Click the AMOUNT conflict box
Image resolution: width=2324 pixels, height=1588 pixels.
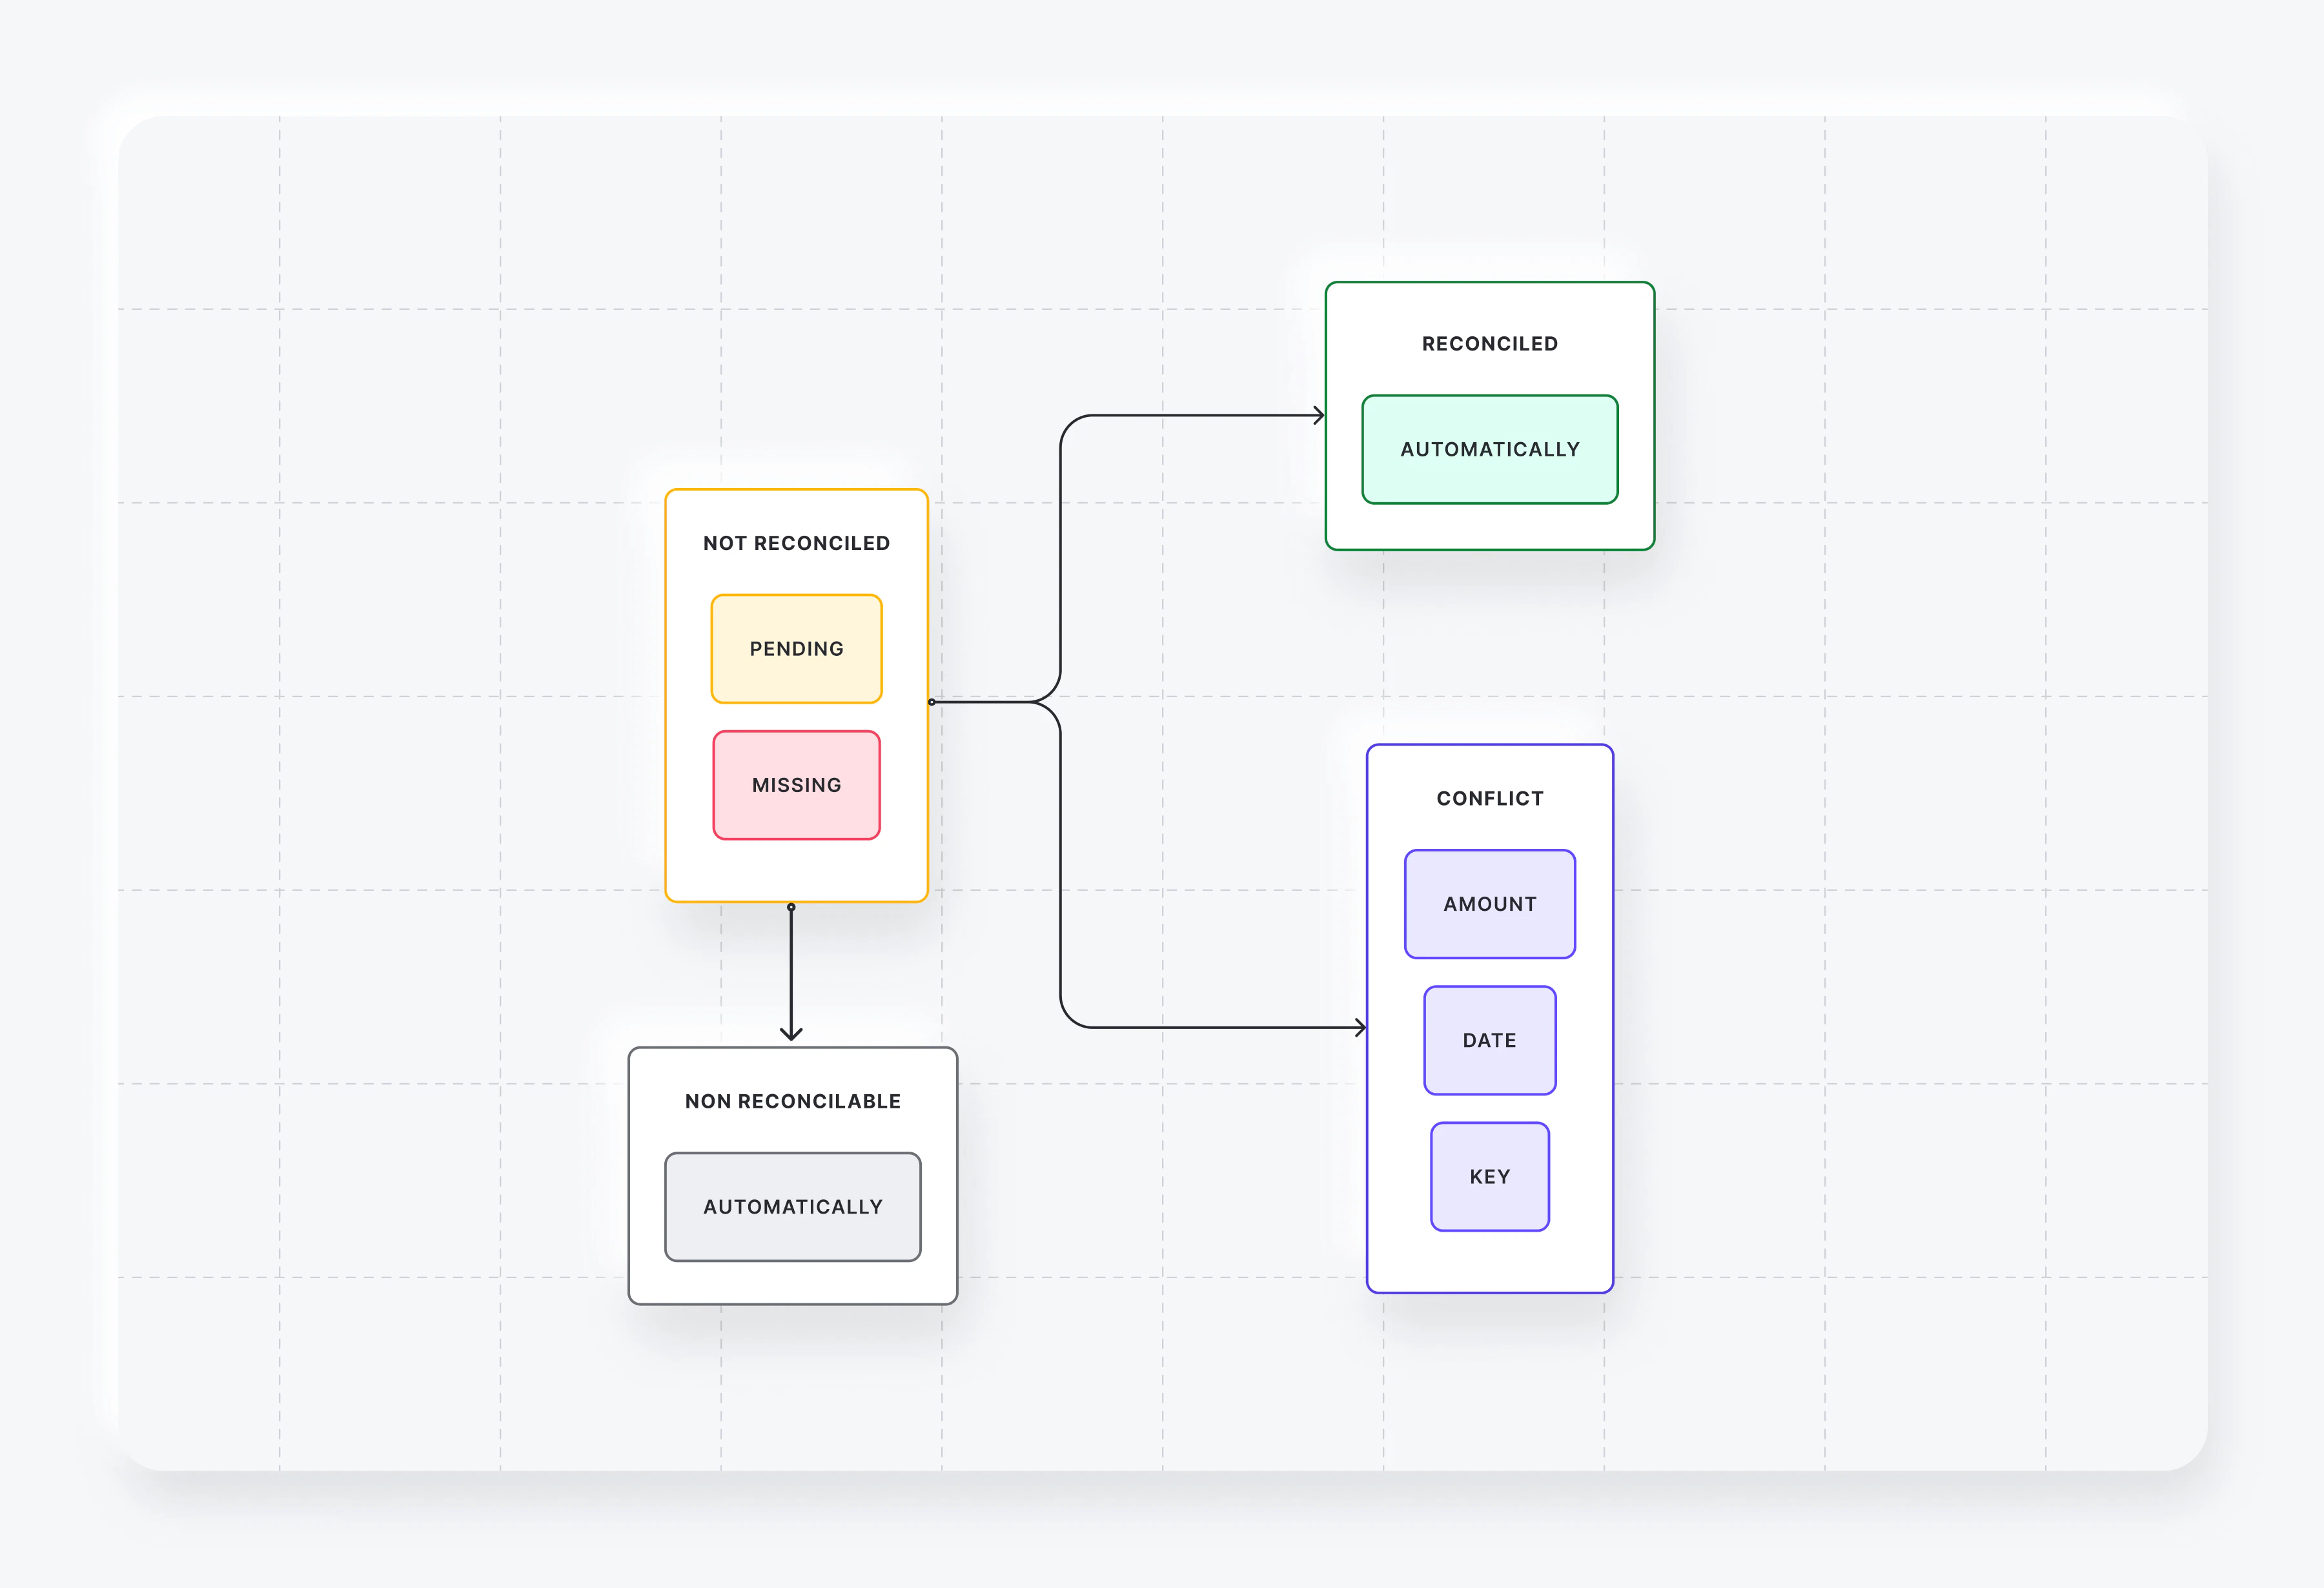[1489, 904]
